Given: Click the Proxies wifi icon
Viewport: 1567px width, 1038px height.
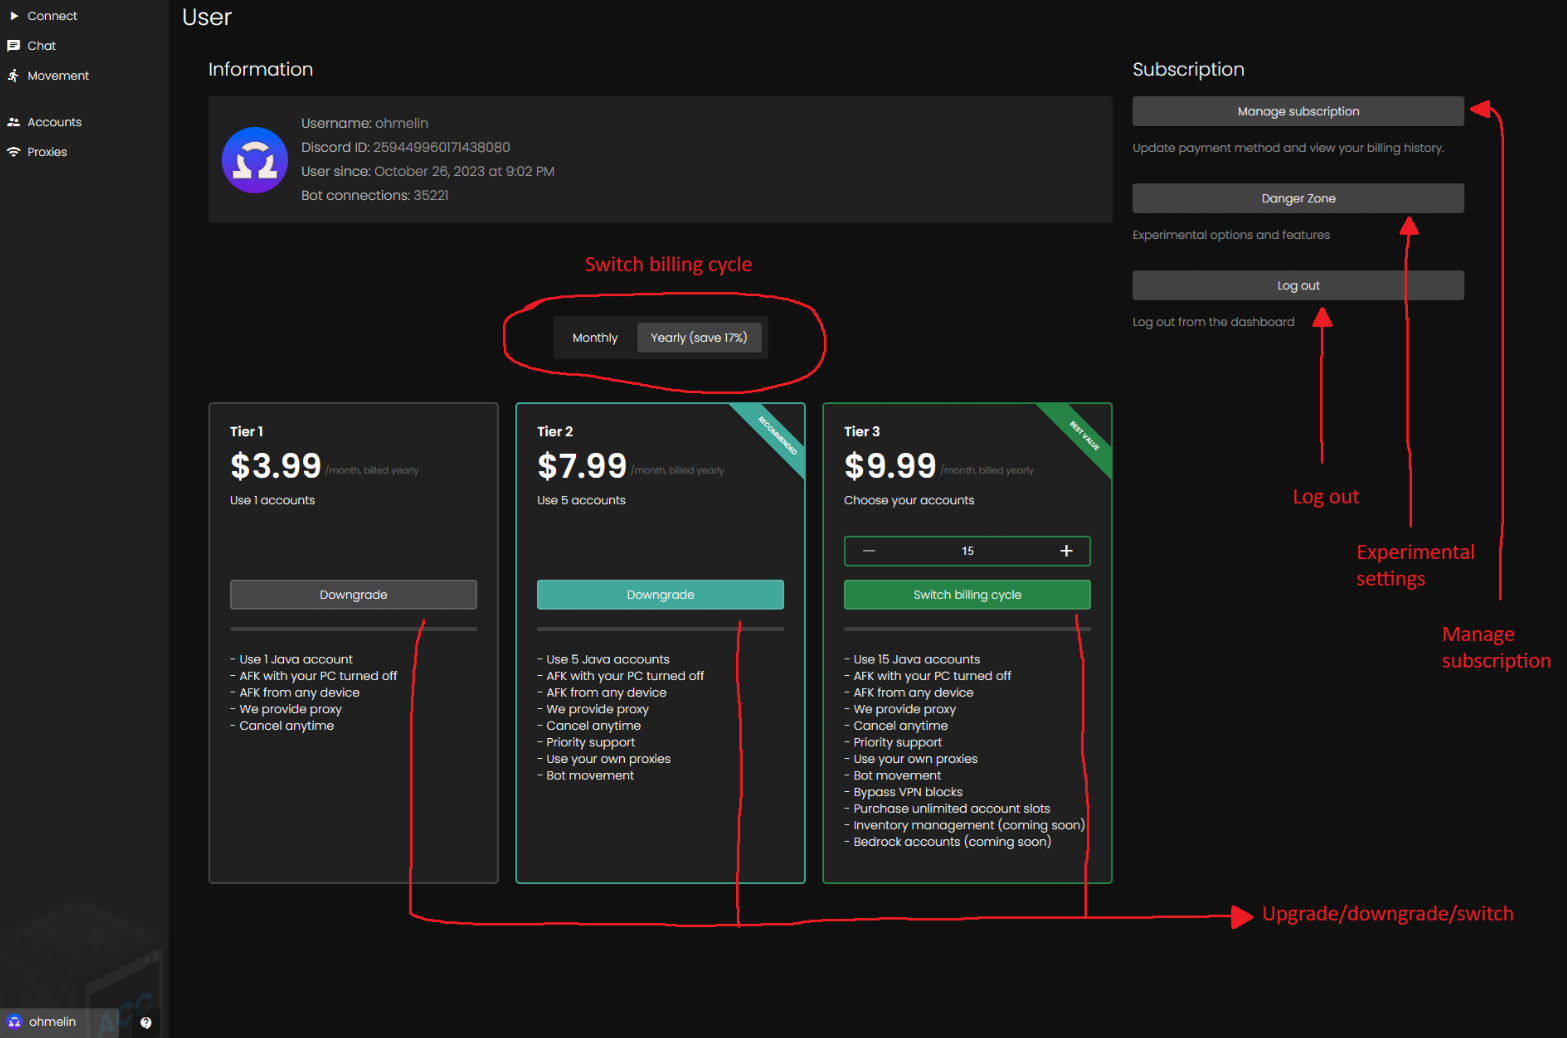Looking at the screenshot, I should [x=14, y=152].
